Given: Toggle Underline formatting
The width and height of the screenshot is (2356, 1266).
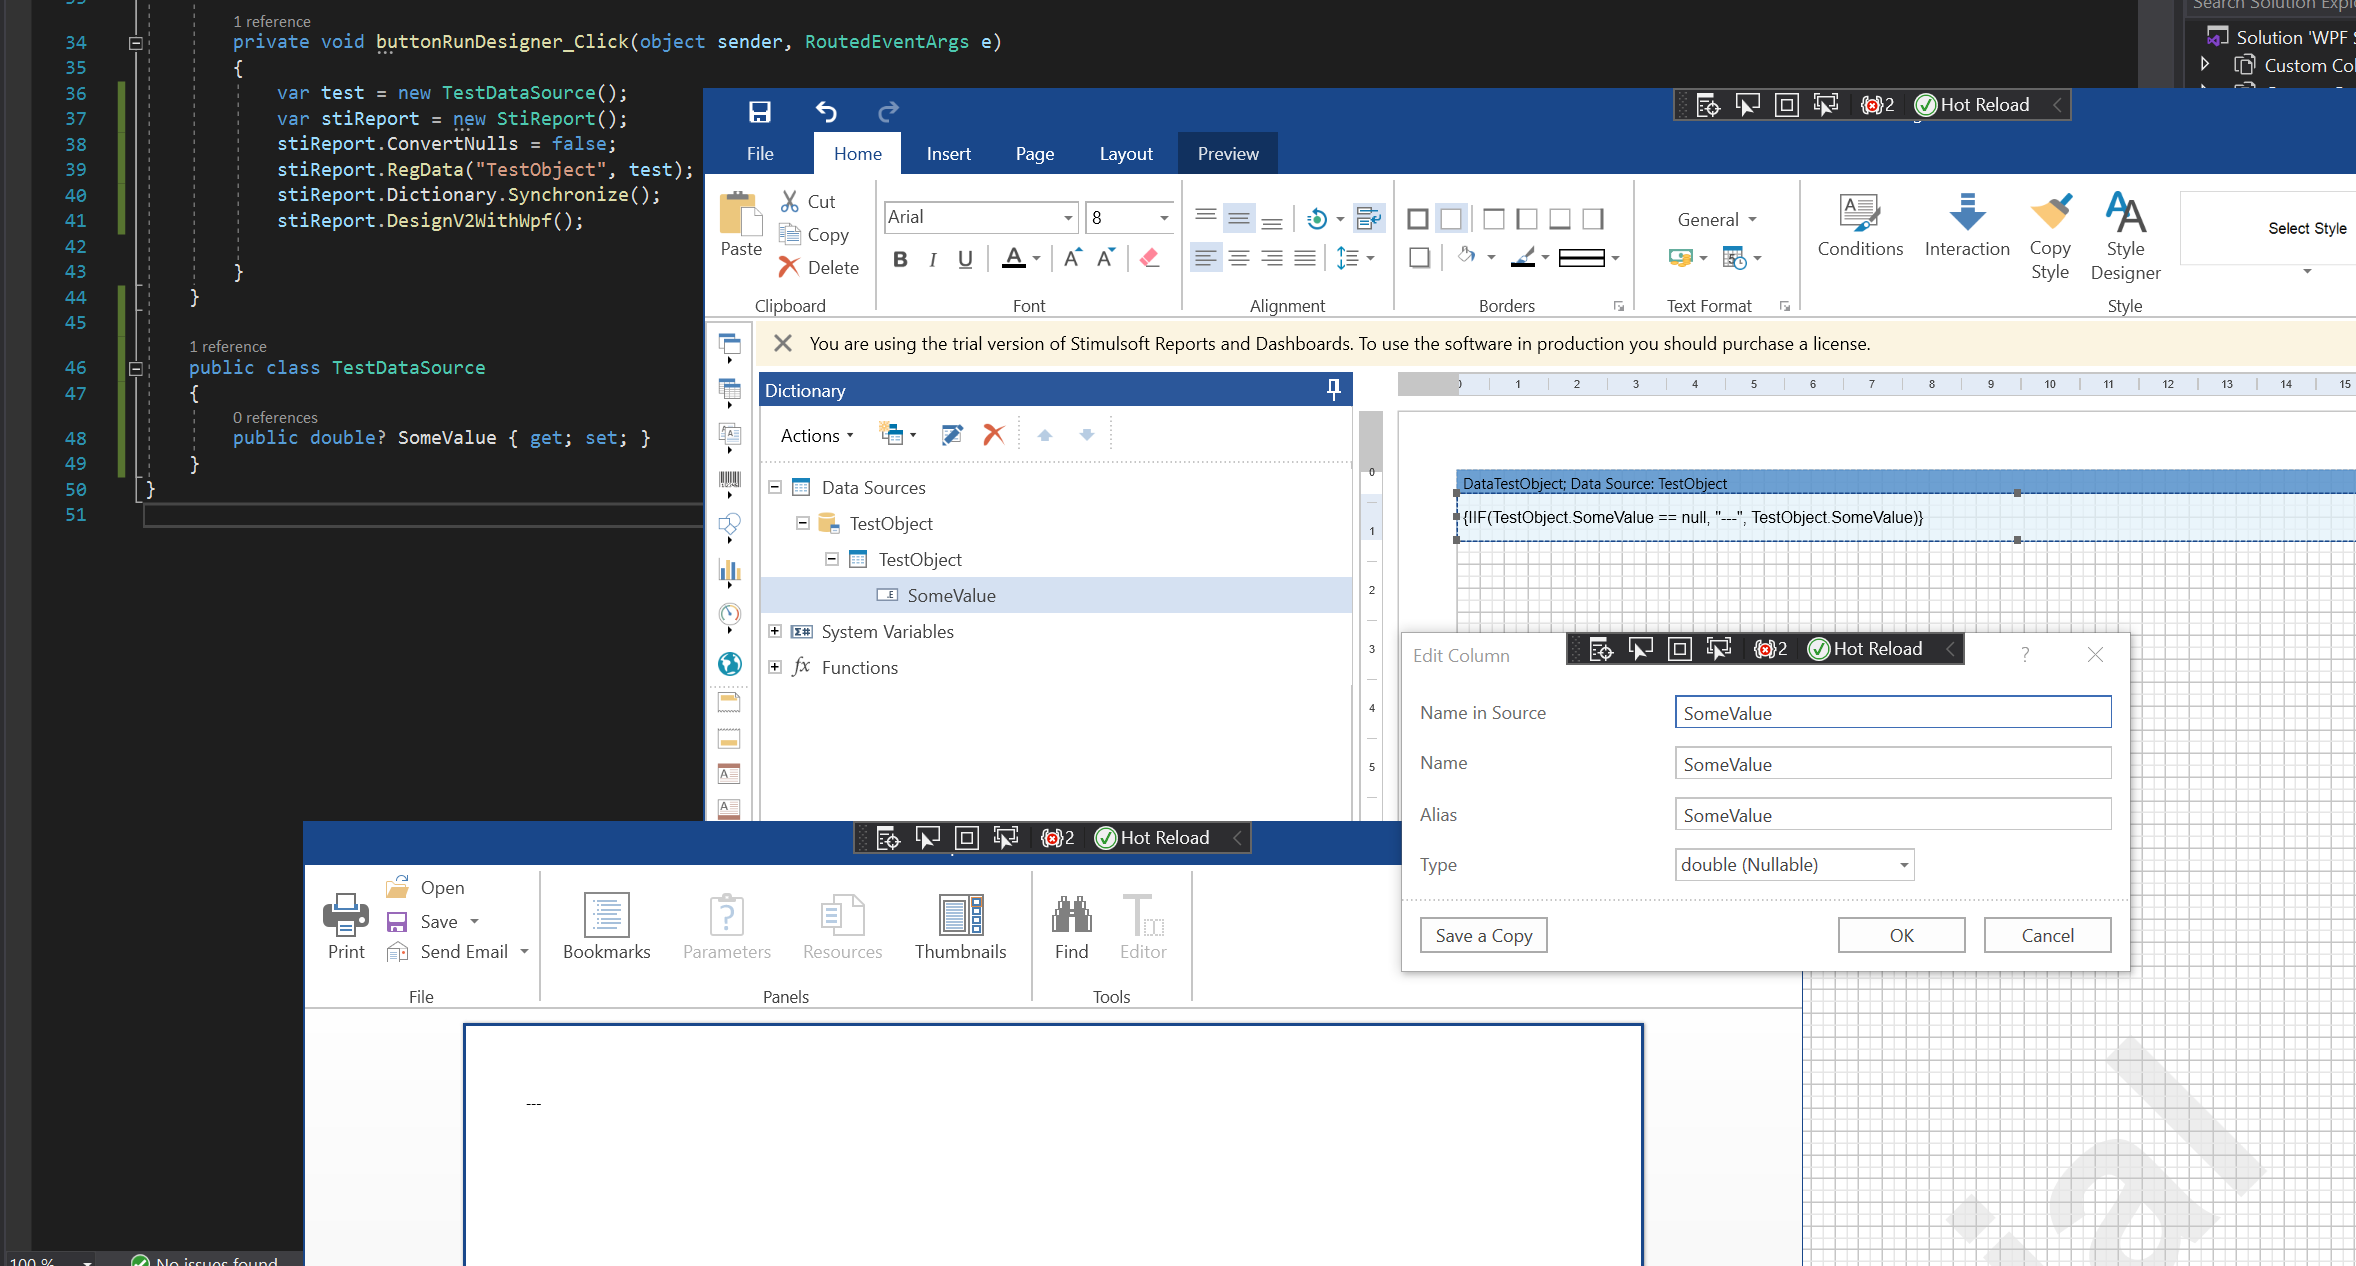Looking at the screenshot, I should (x=965, y=259).
